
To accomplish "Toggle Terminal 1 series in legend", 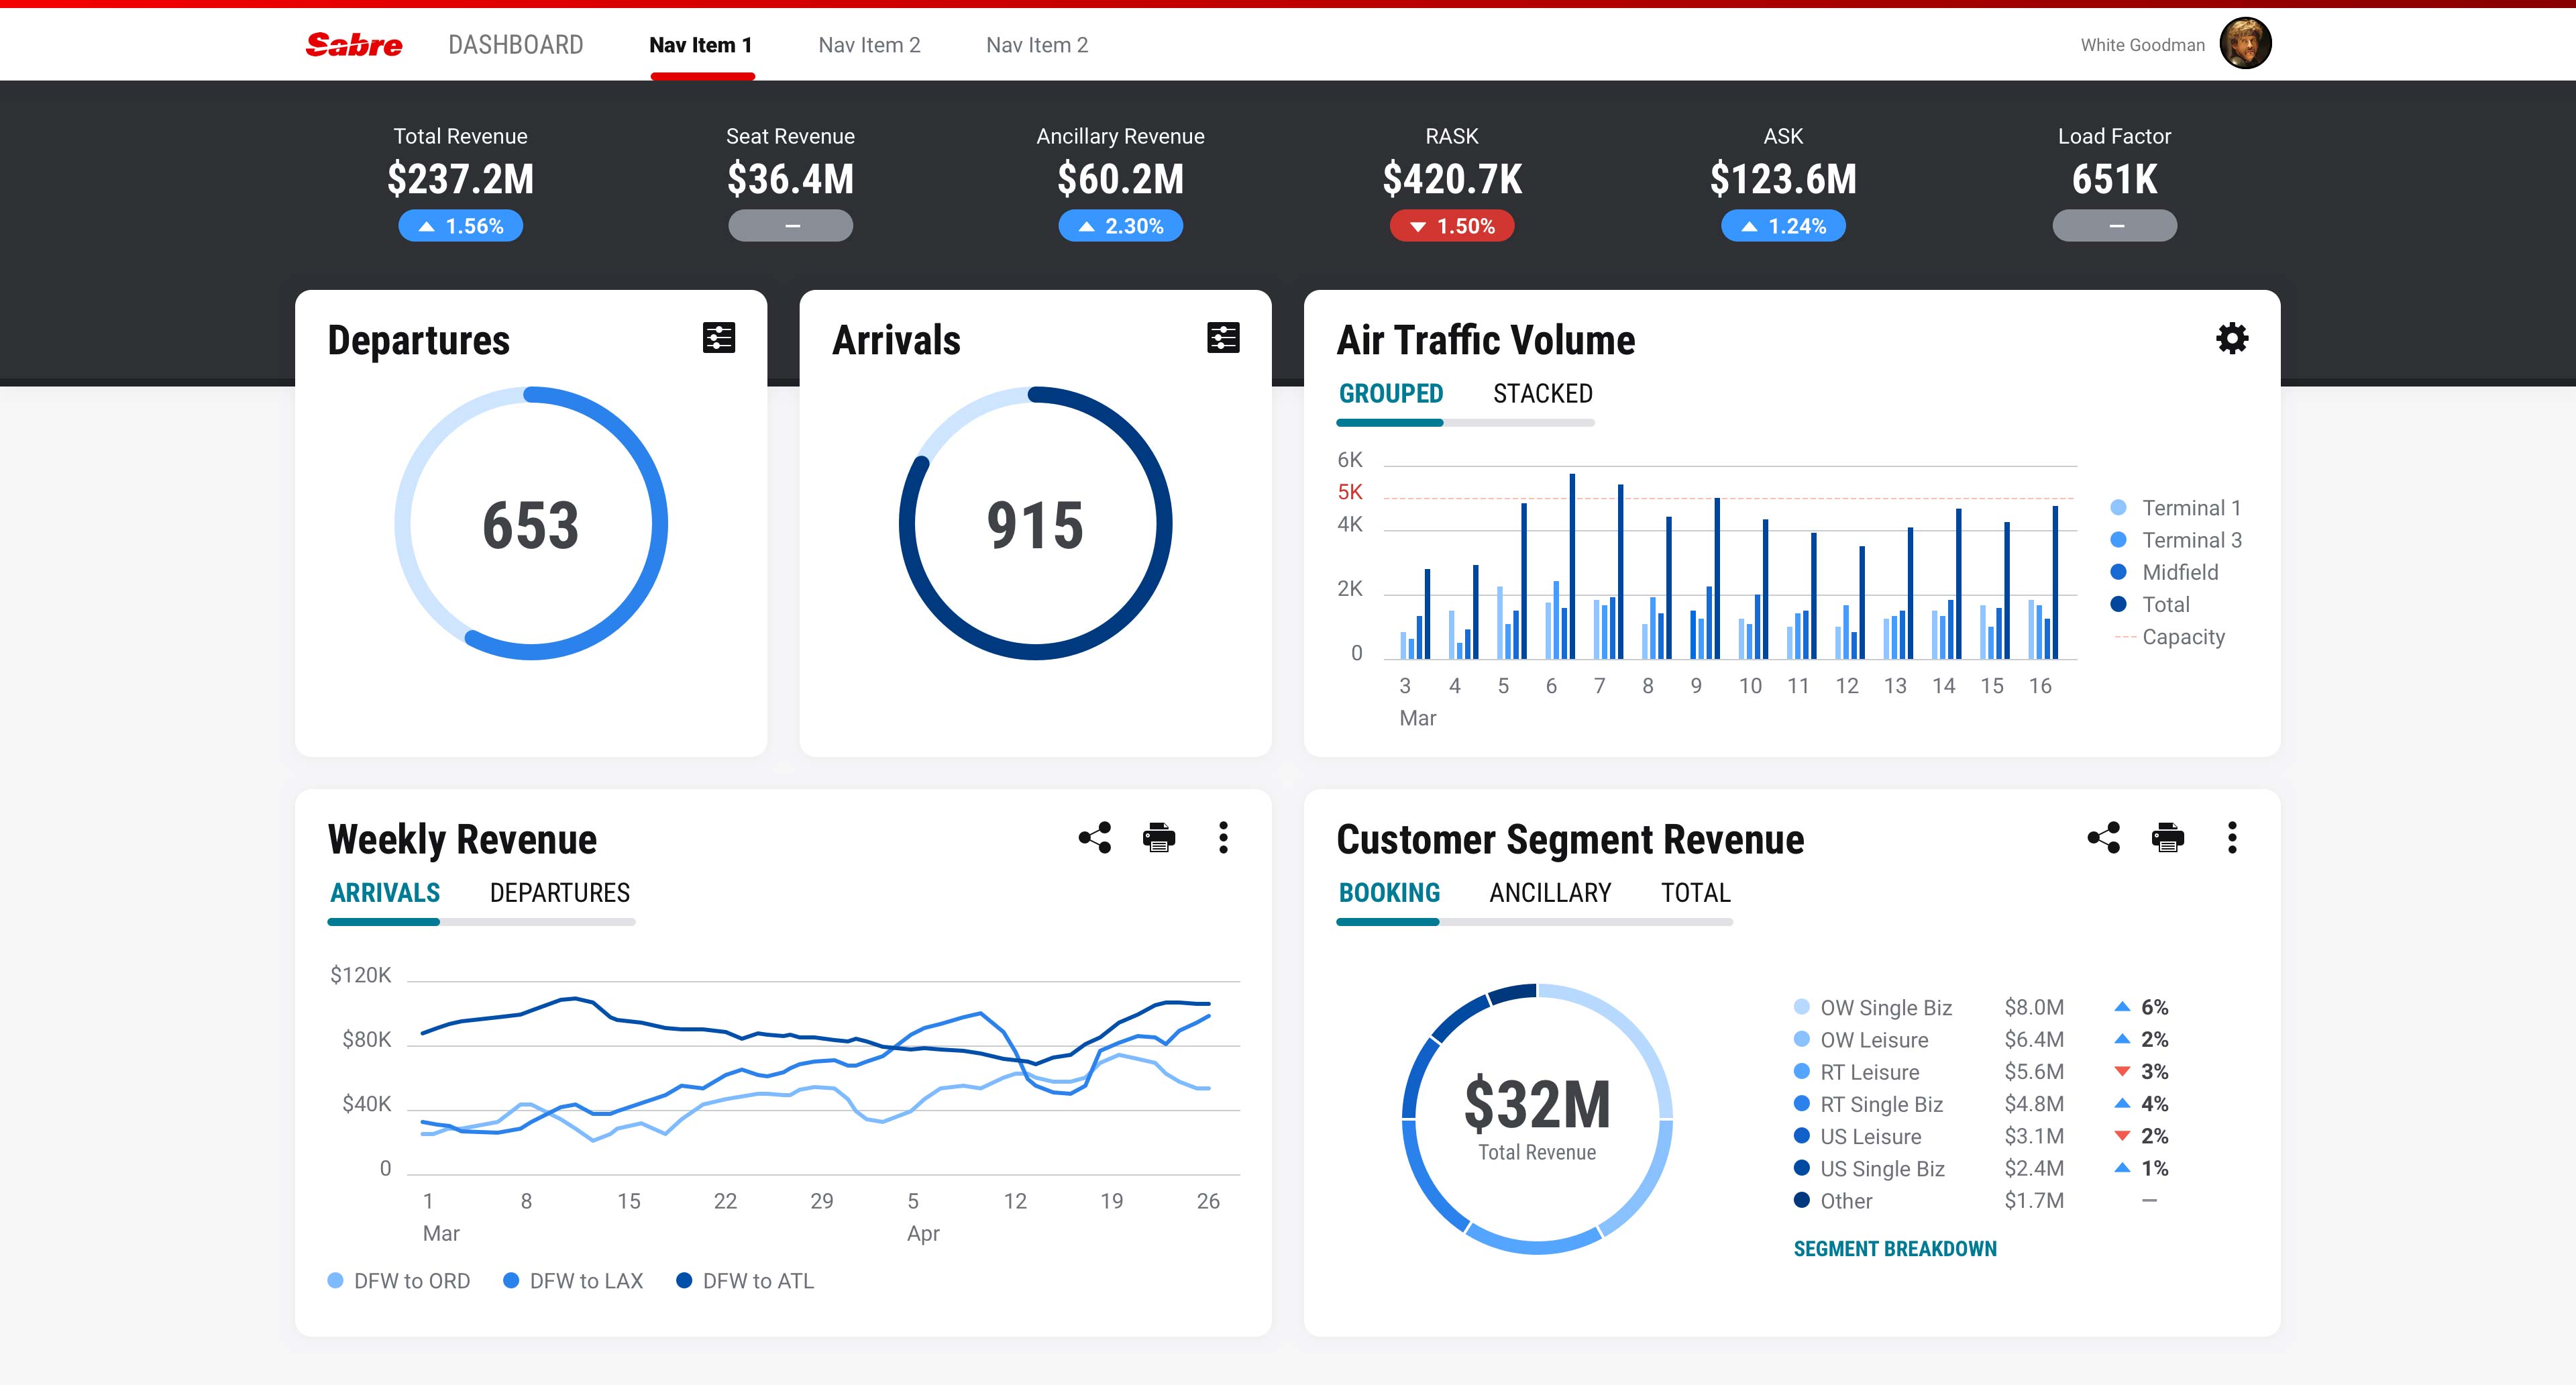I will (2179, 508).
